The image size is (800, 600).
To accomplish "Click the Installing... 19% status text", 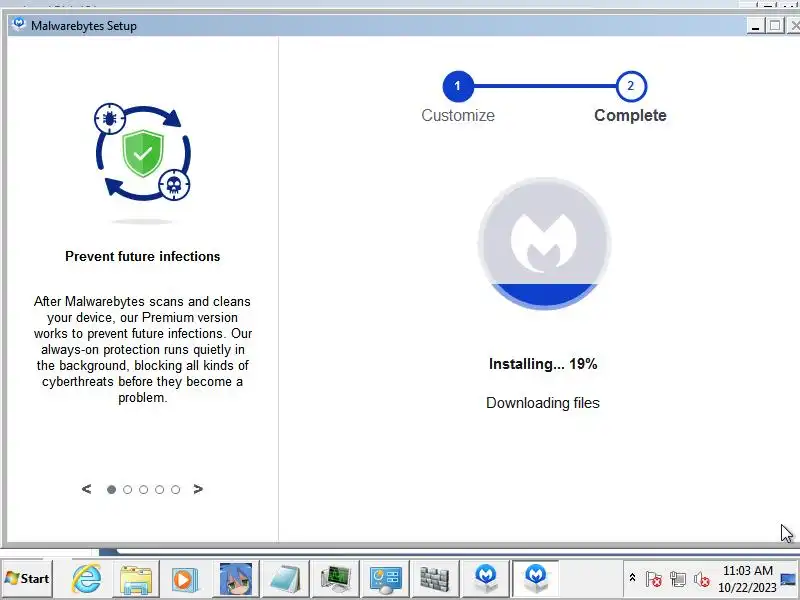I will click(x=543, y=364).
